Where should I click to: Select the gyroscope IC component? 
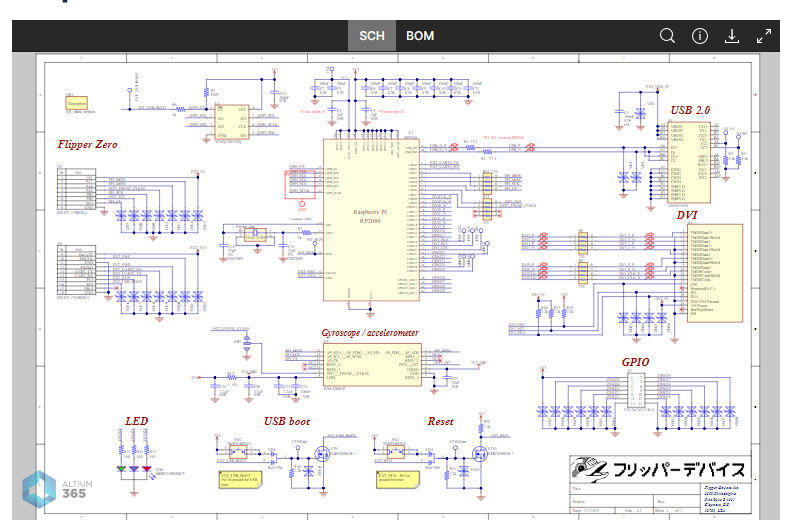(372, 365)
